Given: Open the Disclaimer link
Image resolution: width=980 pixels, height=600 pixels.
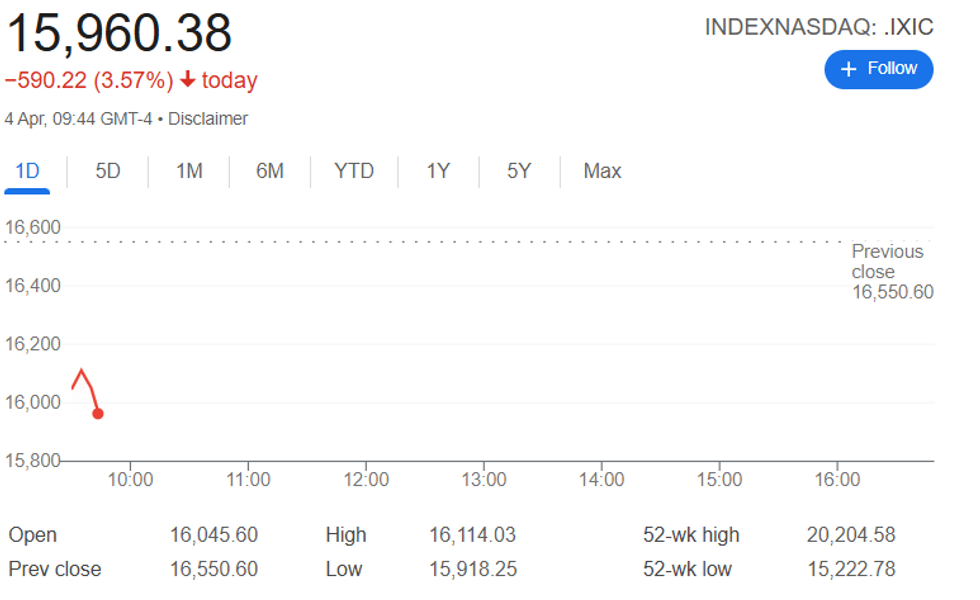Looking at the screenshot, I should pos(208,119).
